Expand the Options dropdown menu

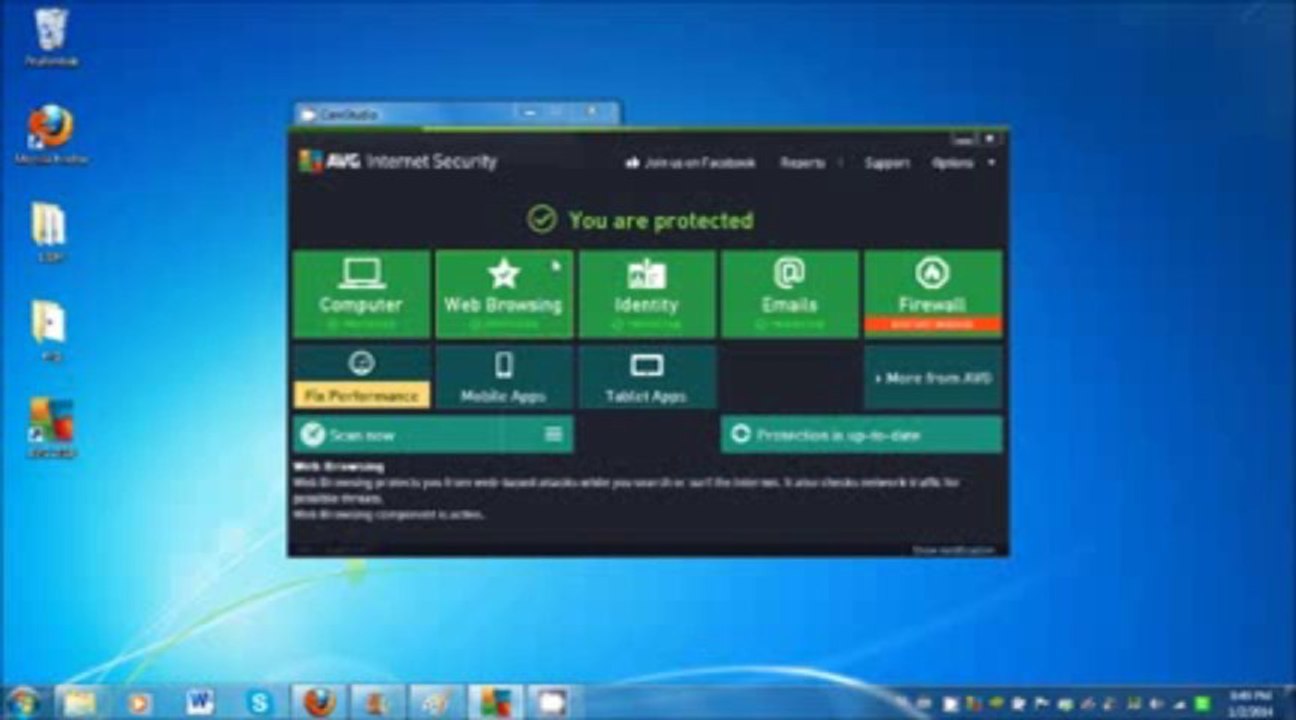[x=963, y=163]
